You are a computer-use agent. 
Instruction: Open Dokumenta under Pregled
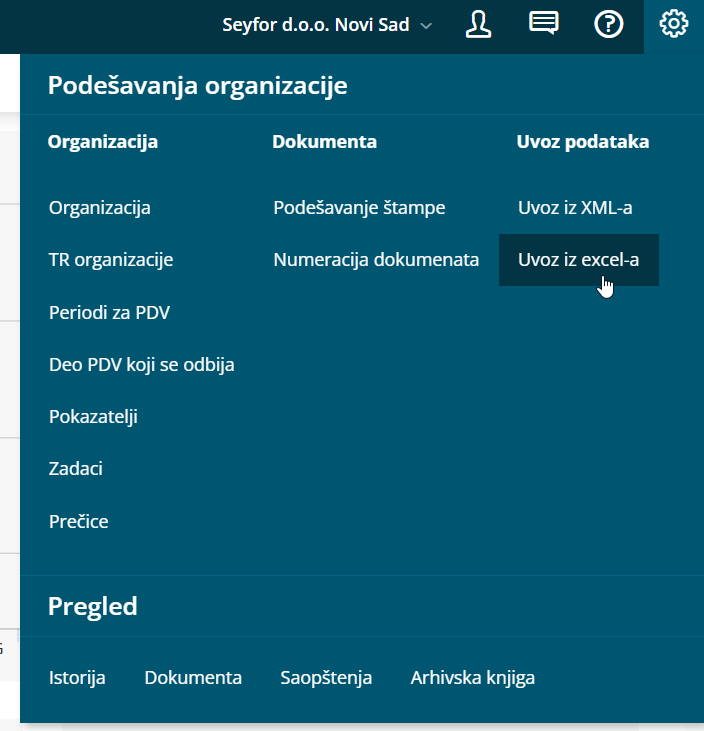click(x=193, y=677)
